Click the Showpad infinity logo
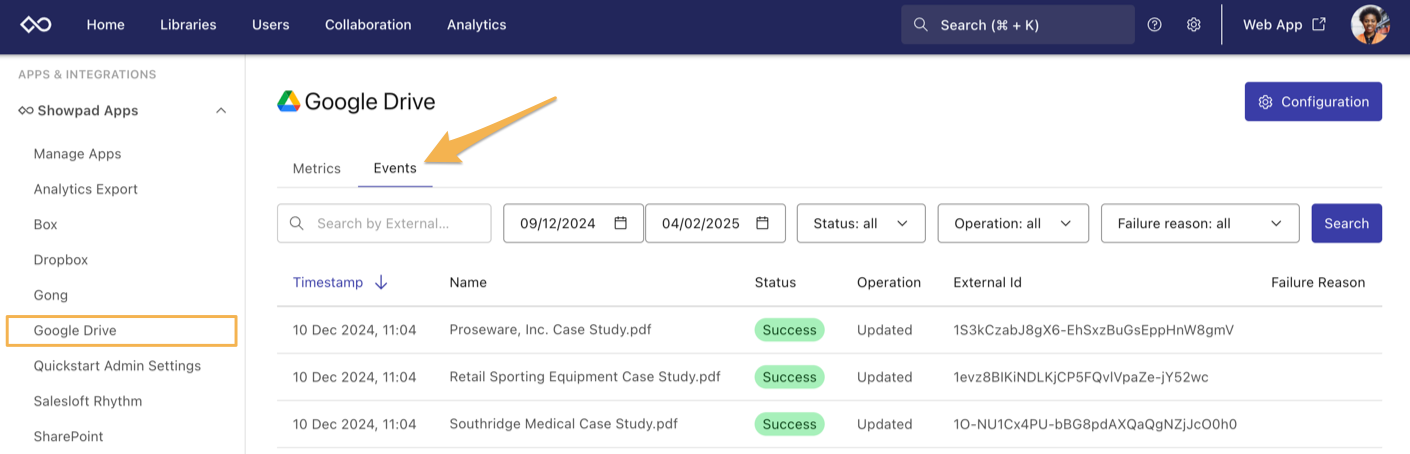Screen dimensions: 1410x454 pos(36,25)
